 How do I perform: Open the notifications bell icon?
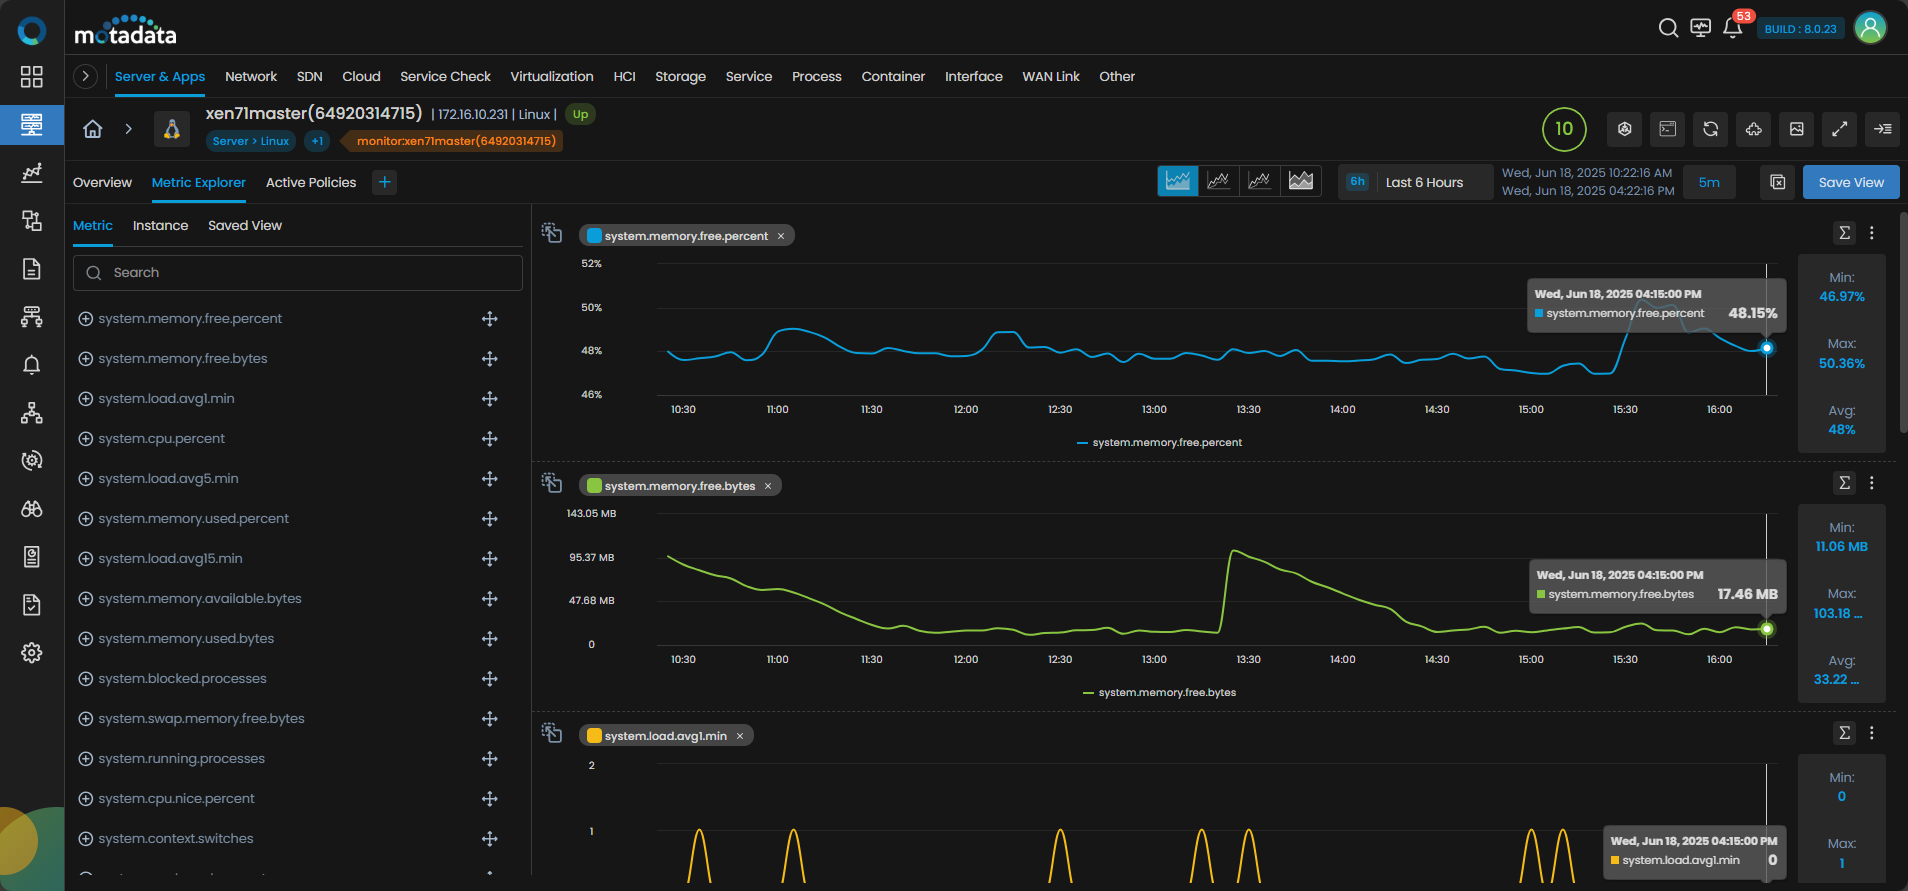pos(1733,28)
